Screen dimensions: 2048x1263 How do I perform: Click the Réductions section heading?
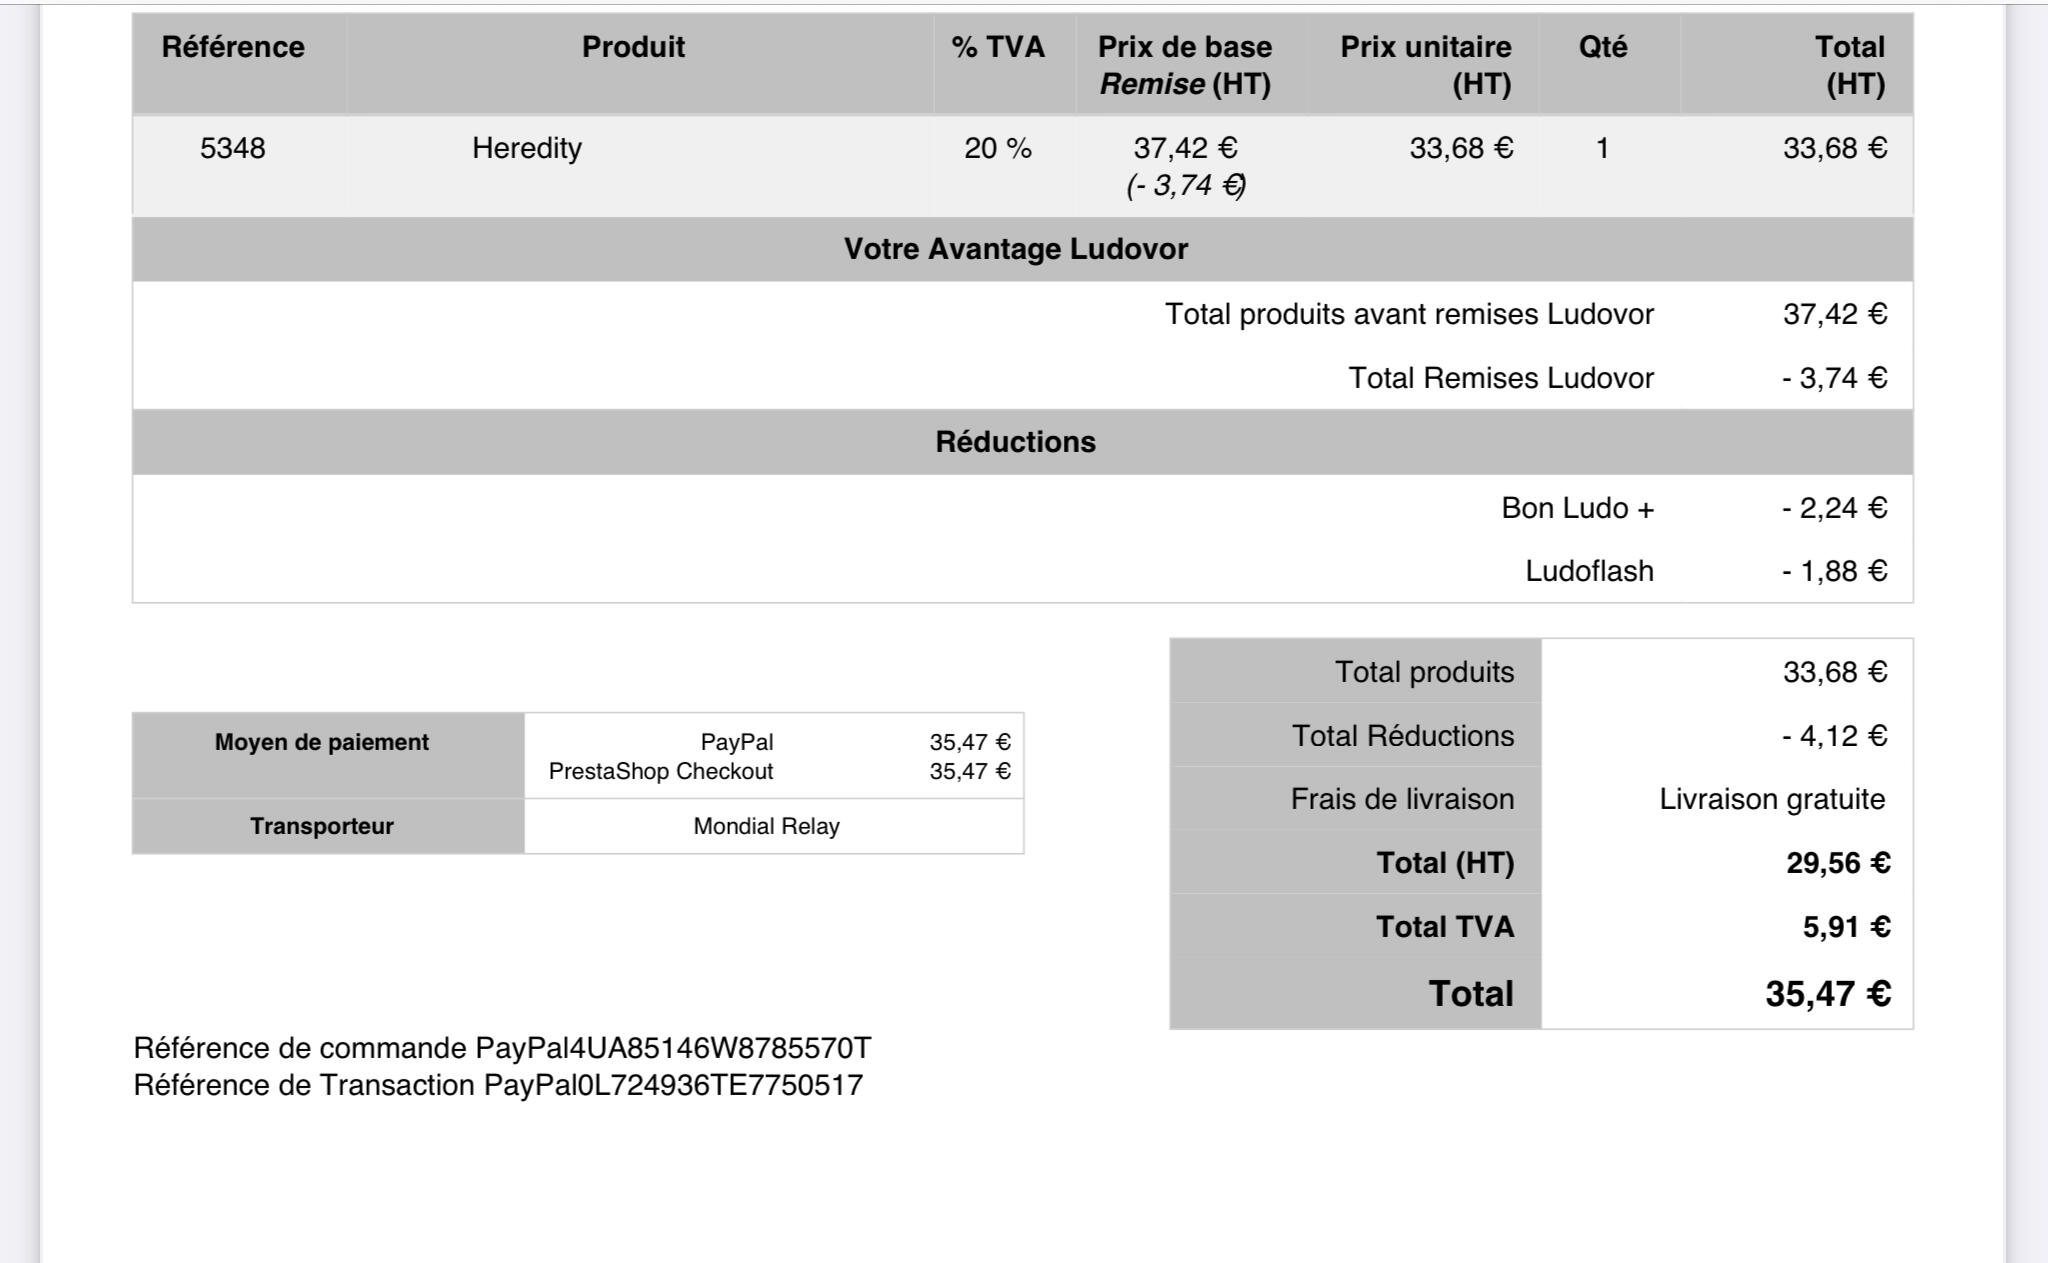[1016, 442]
